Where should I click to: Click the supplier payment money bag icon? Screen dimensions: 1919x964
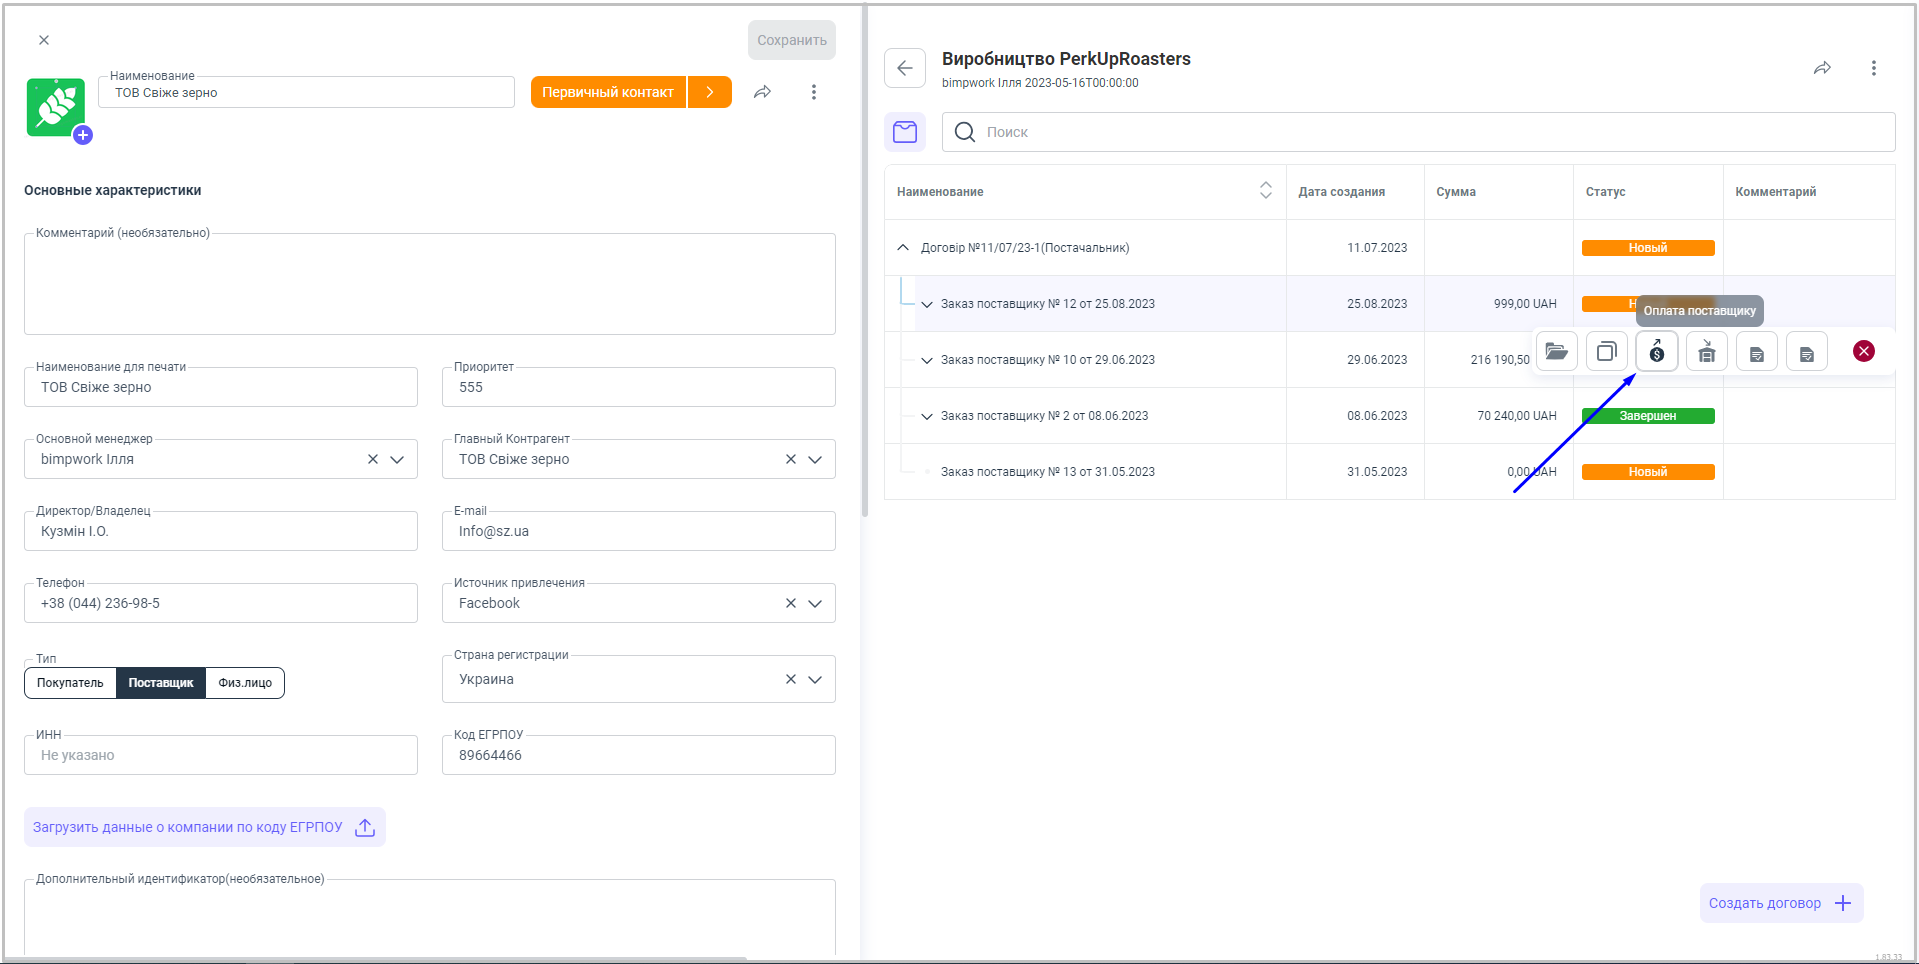[x=1656, y=351]
